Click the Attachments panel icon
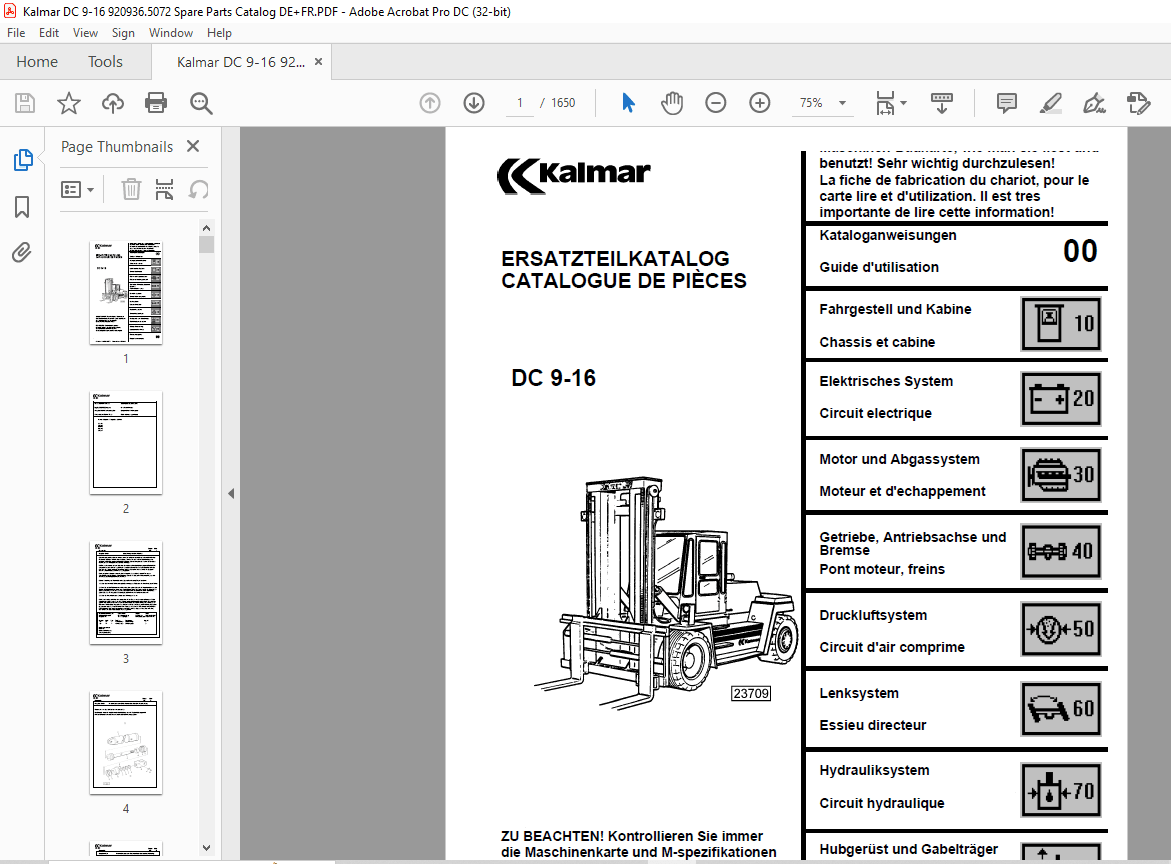The image size is (1171, 864). point(22,252)
